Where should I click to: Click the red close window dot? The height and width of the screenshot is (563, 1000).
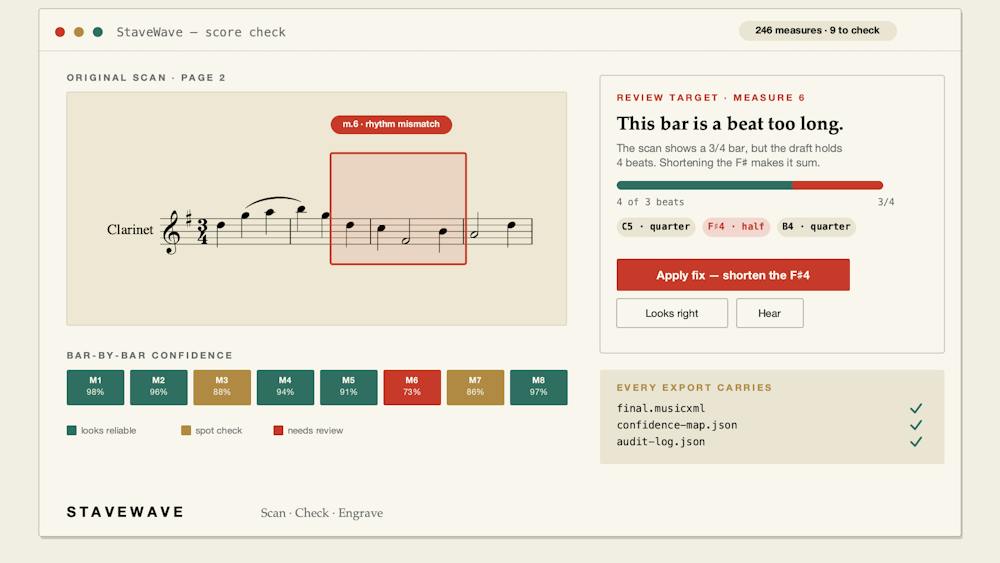60,32
